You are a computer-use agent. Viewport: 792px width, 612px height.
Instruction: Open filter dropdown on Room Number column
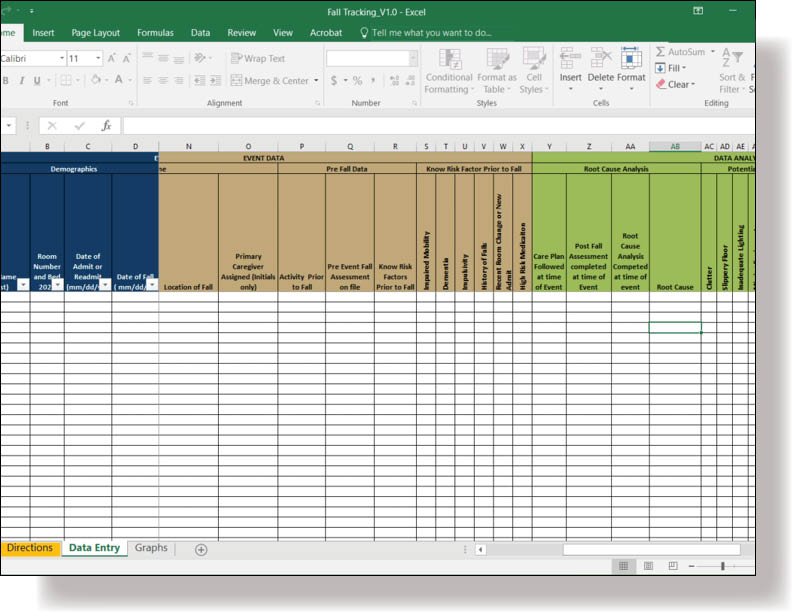coord(58,285)
